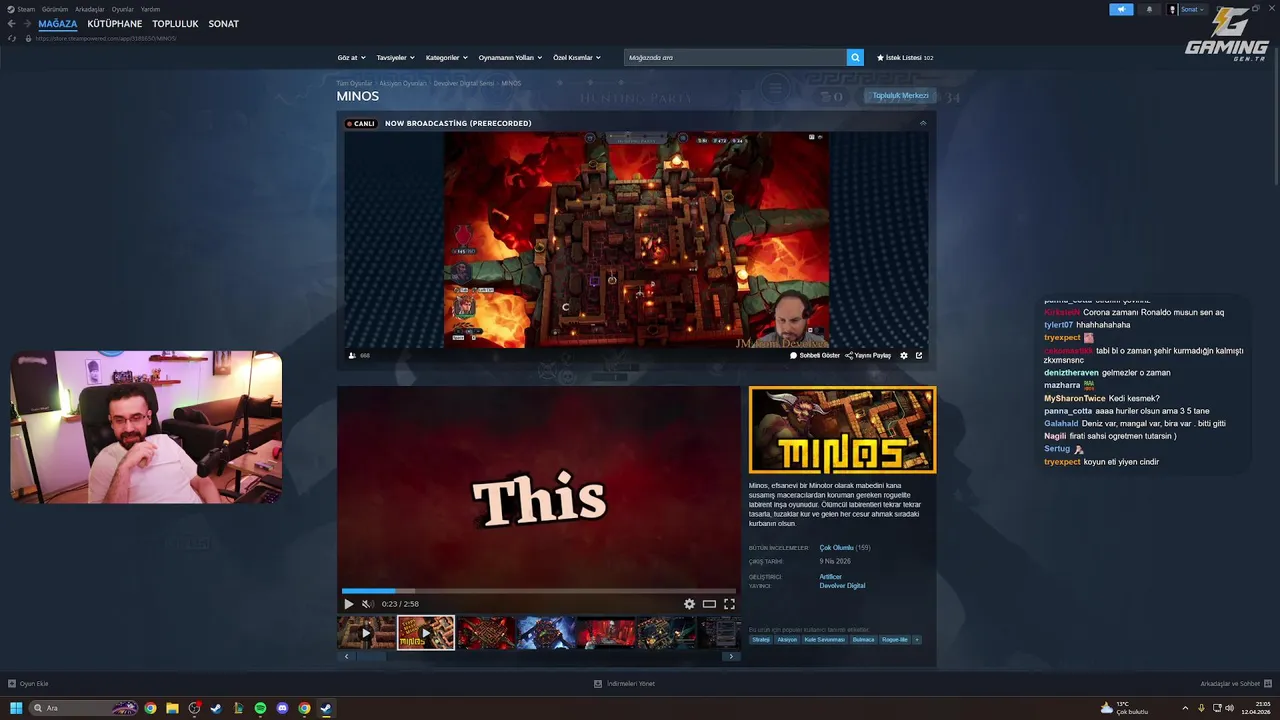Enter fullscreen on the trailer
The width and height of the screenshot is (1280, 720).
pos(729,604)
